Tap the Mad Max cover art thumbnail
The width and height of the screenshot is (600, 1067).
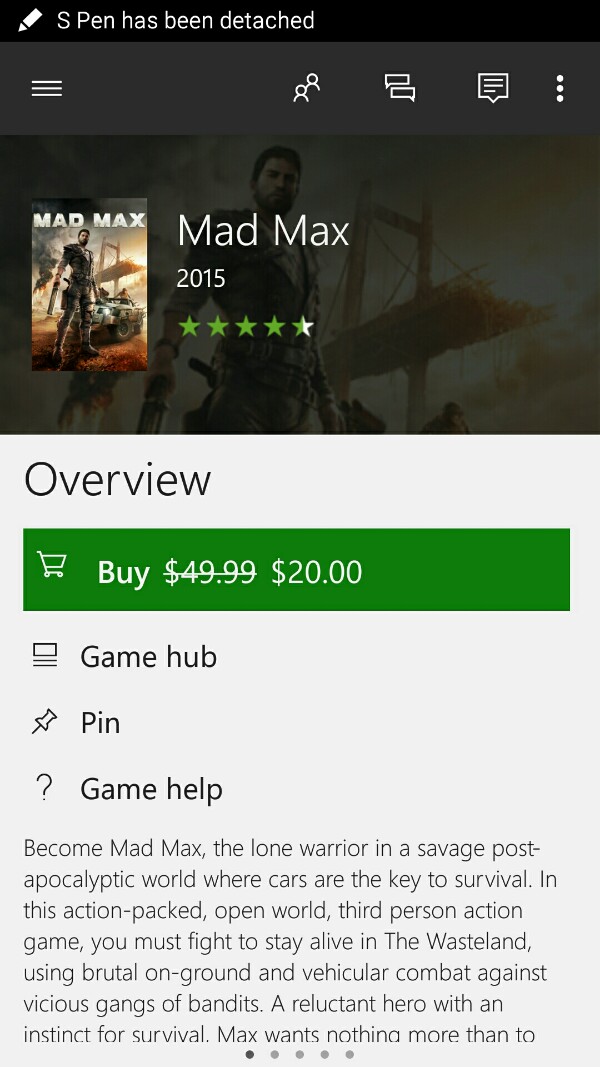point(89,285)
